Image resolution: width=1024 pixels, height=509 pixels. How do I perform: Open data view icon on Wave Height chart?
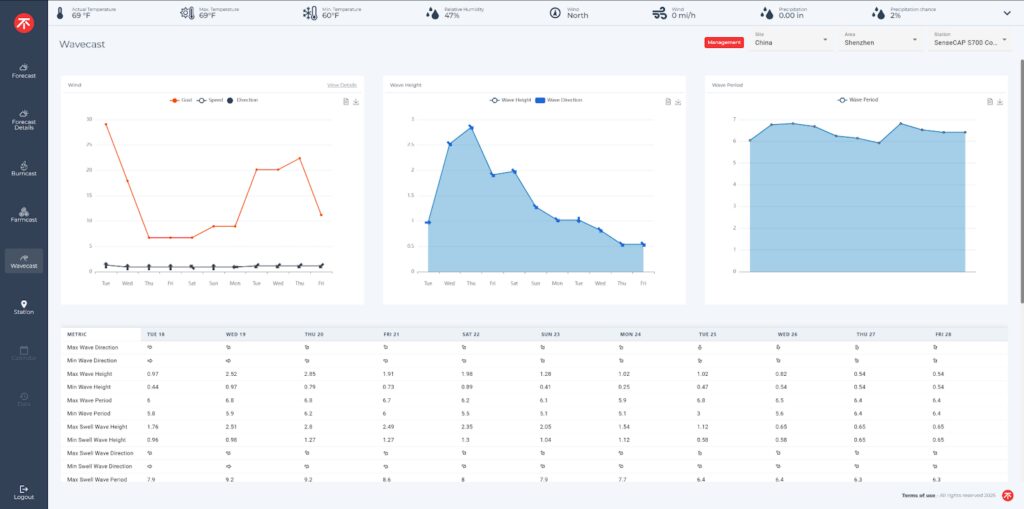(668, 102)
